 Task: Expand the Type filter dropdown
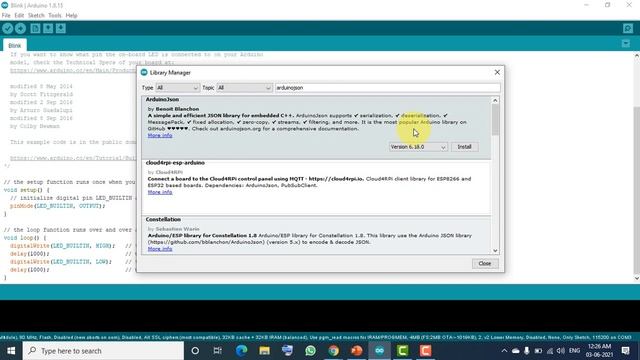[177, 88]
